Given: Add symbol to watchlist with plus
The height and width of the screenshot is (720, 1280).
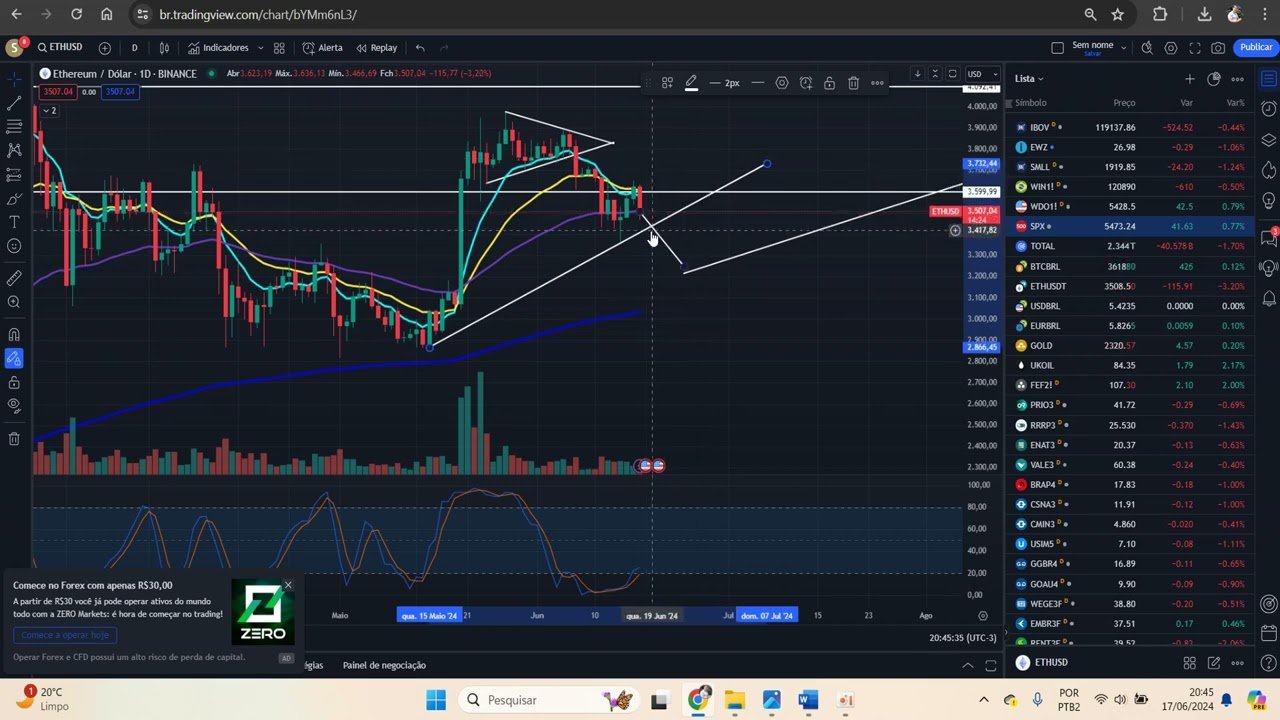Looking at the screenshot, I should coord(1190,78).
